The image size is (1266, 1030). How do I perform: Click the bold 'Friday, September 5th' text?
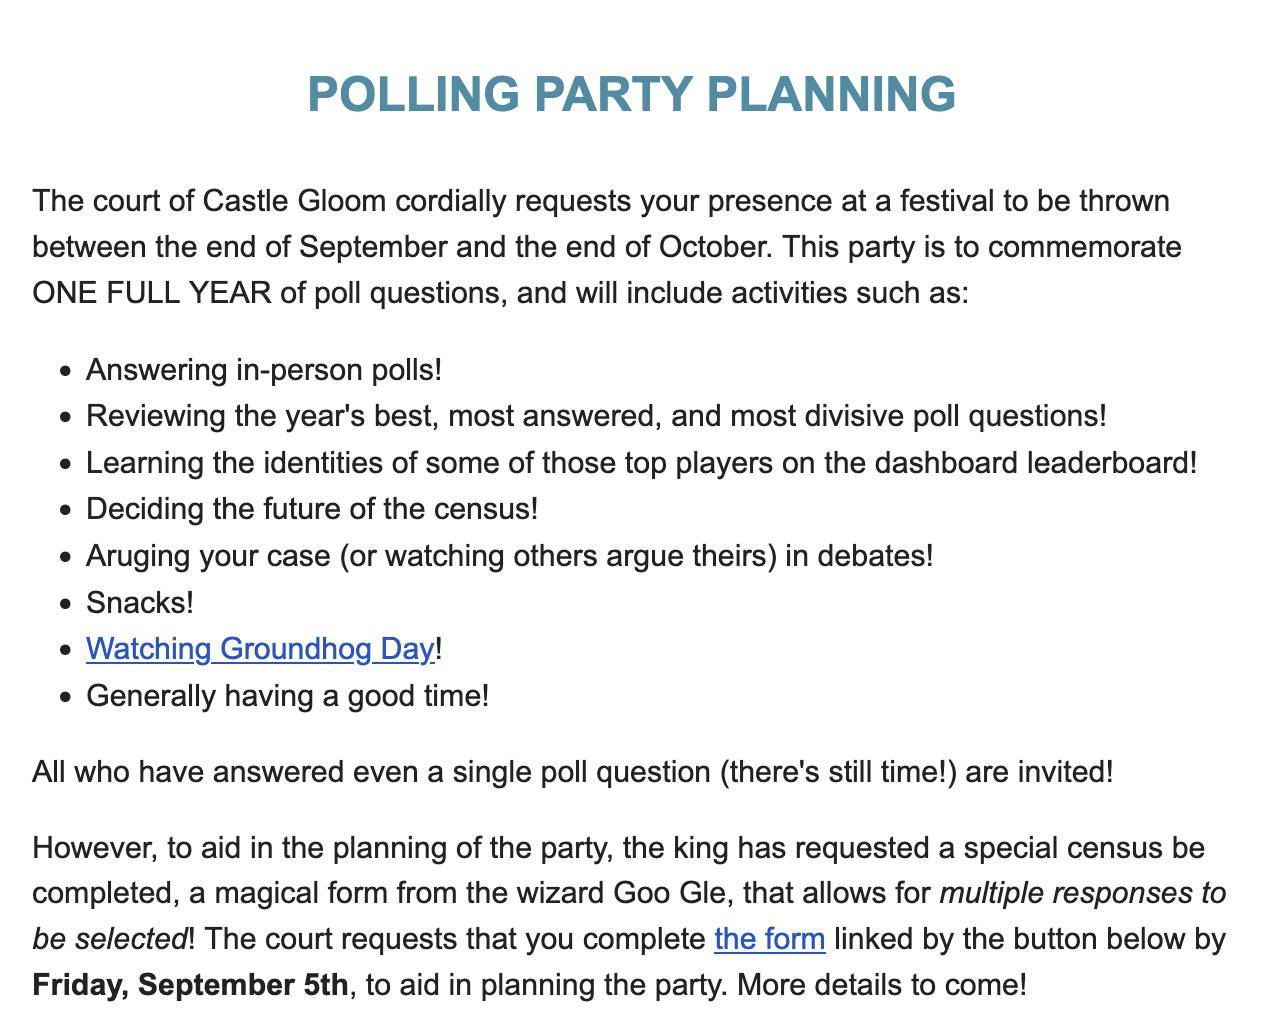(190, 985)
